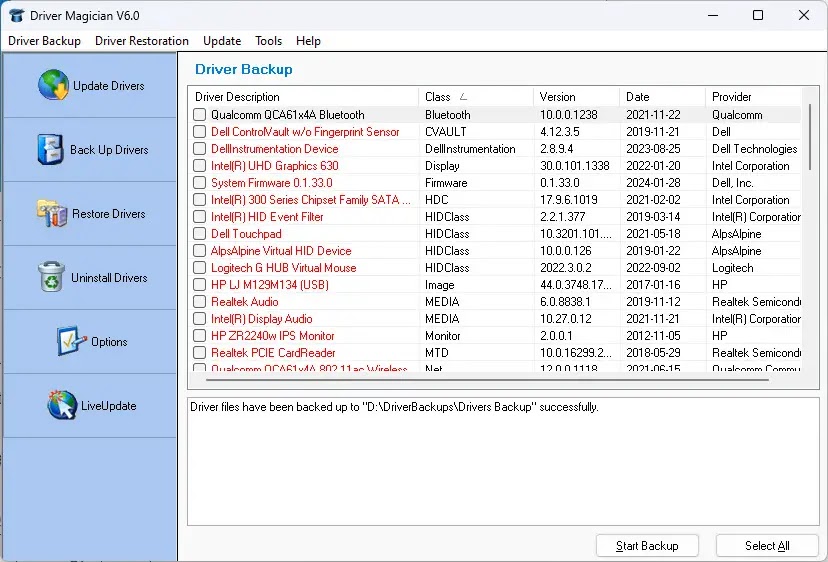Sort by the Provider column header
The image size is (828, 562).
[x=754, y=97]
